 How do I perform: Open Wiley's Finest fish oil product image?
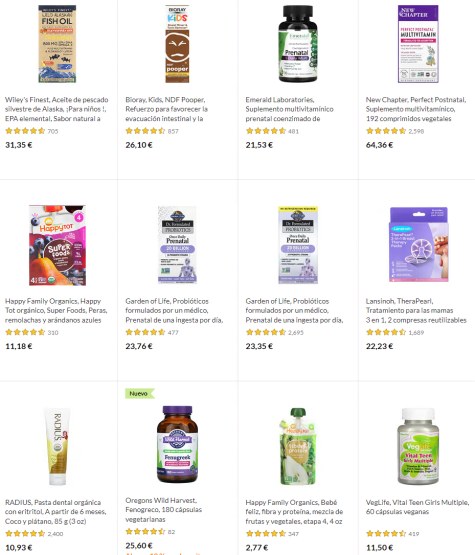click(57, 44)
